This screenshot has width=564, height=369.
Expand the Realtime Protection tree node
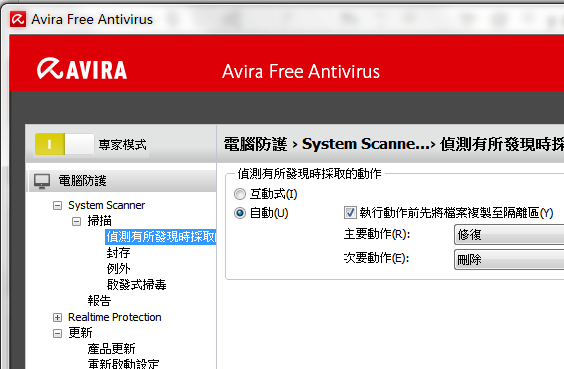click(57, 317)
